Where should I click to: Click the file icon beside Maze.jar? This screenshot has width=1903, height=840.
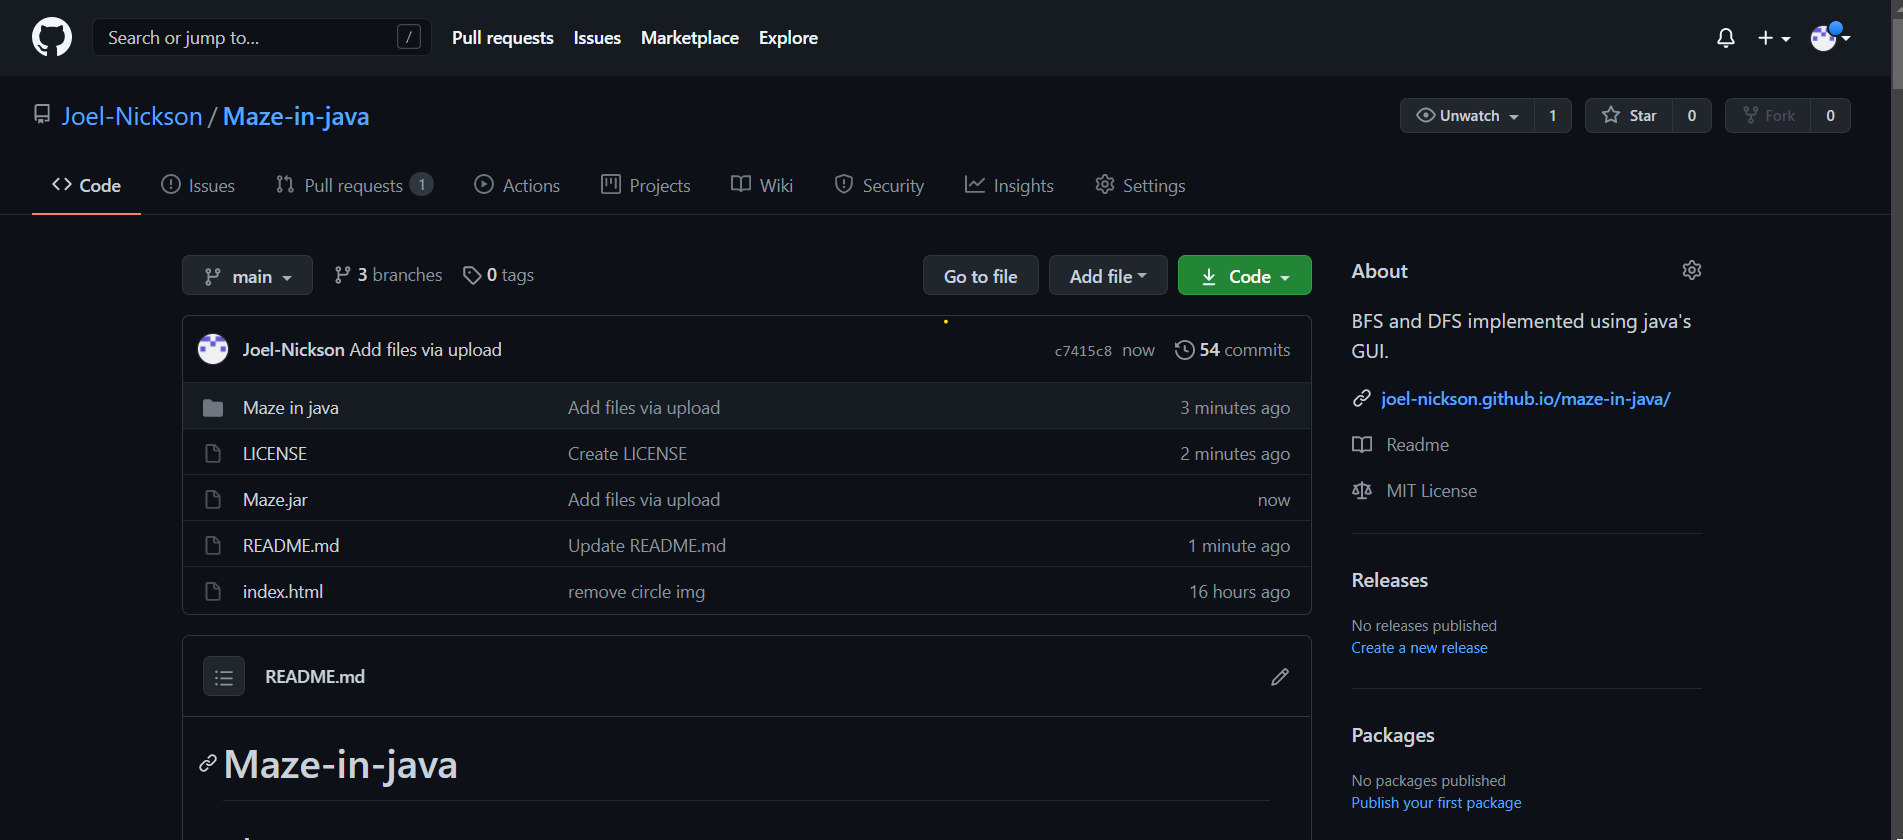[213, 500]
